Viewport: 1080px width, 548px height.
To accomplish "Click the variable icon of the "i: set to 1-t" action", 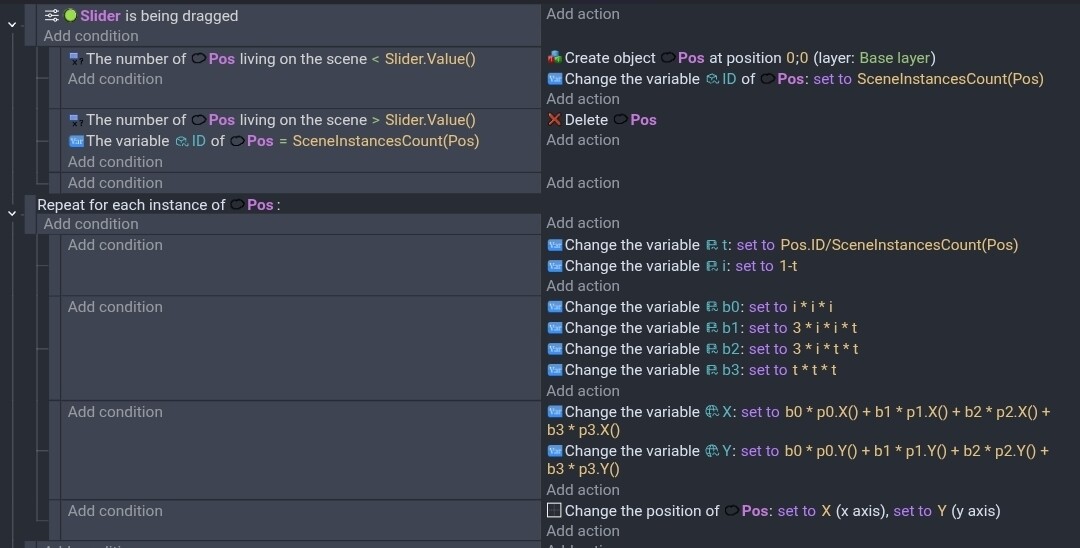I will pos(555,266).
